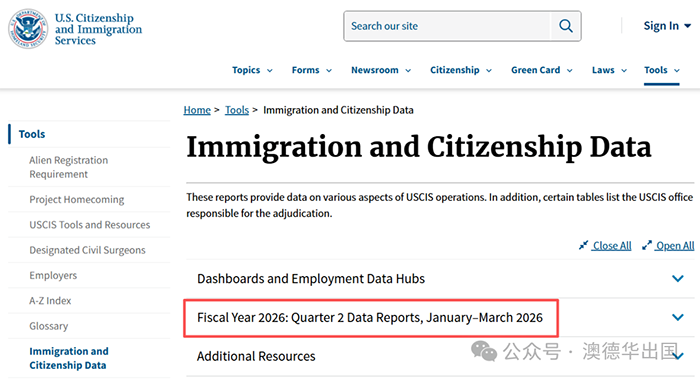The image size is (700, 379).
Task: Open Fiscal Year 2026 Quarter 2 Data Reports
Action: [370, 317]
